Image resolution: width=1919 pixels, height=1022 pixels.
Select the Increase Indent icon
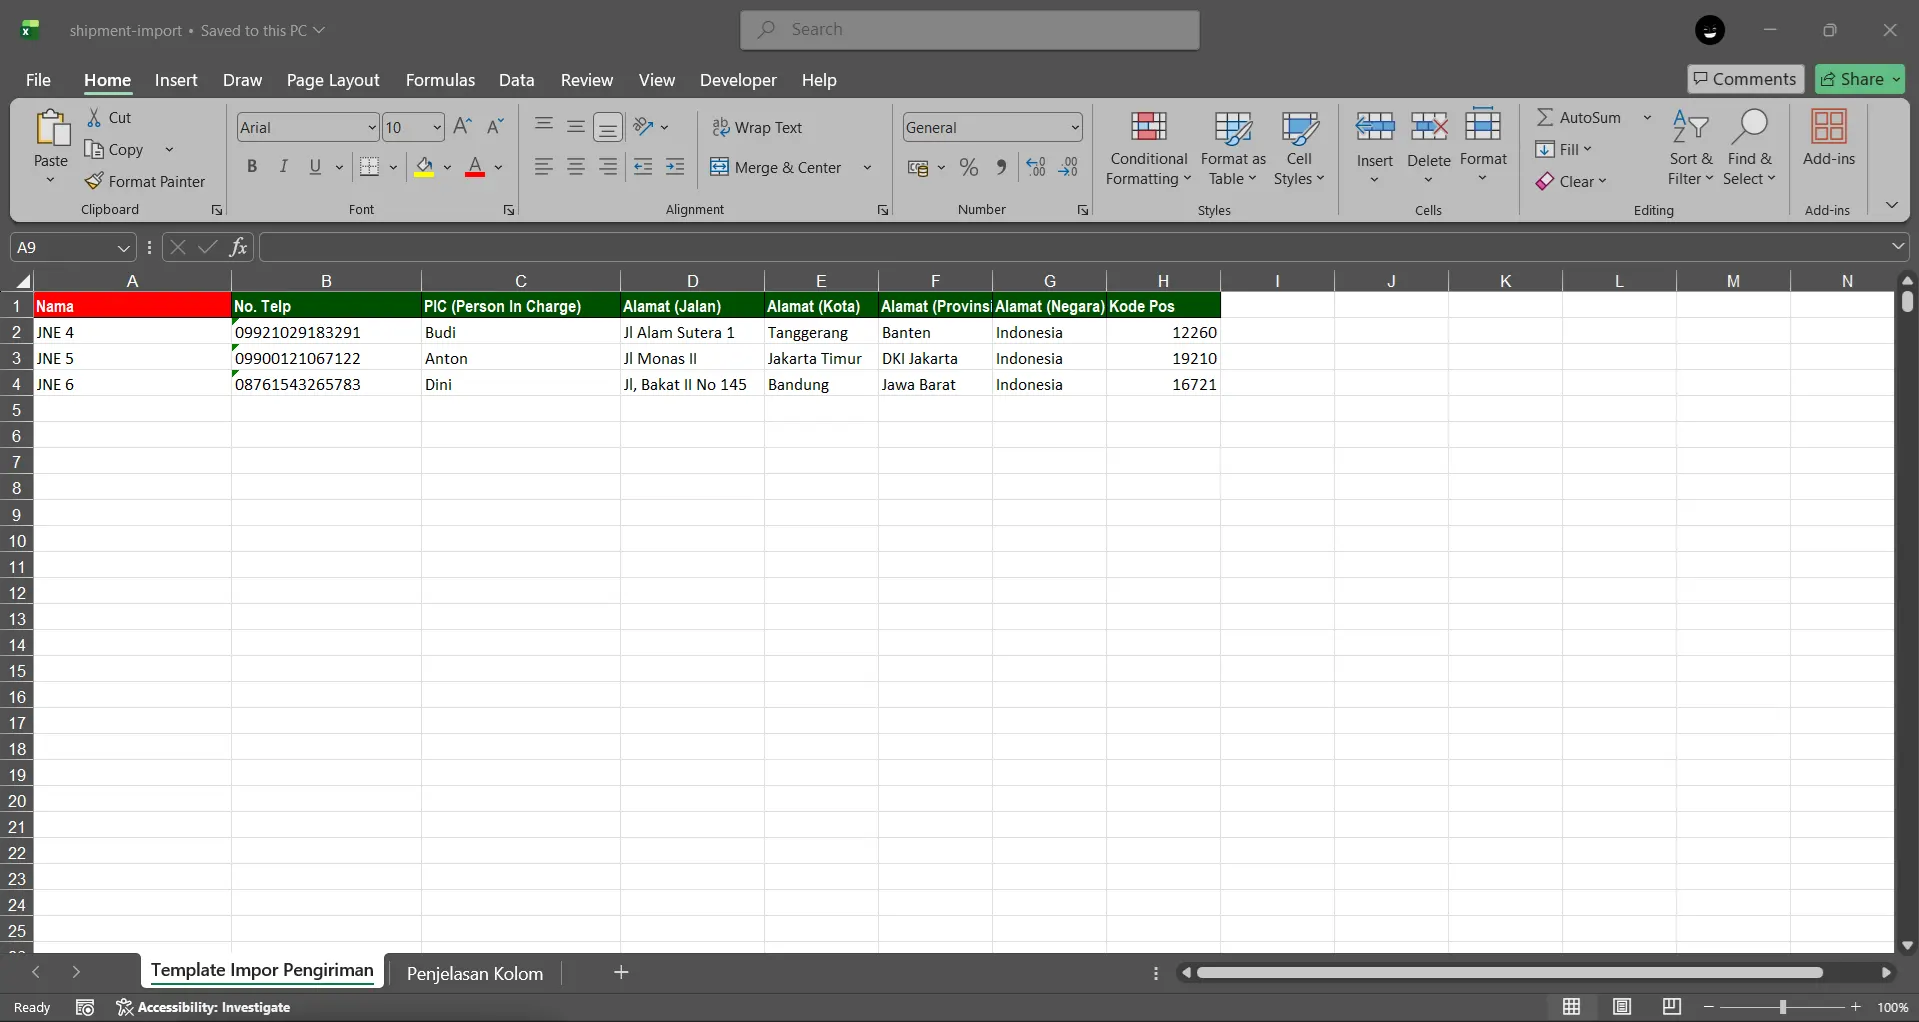(x=675, y=167)
